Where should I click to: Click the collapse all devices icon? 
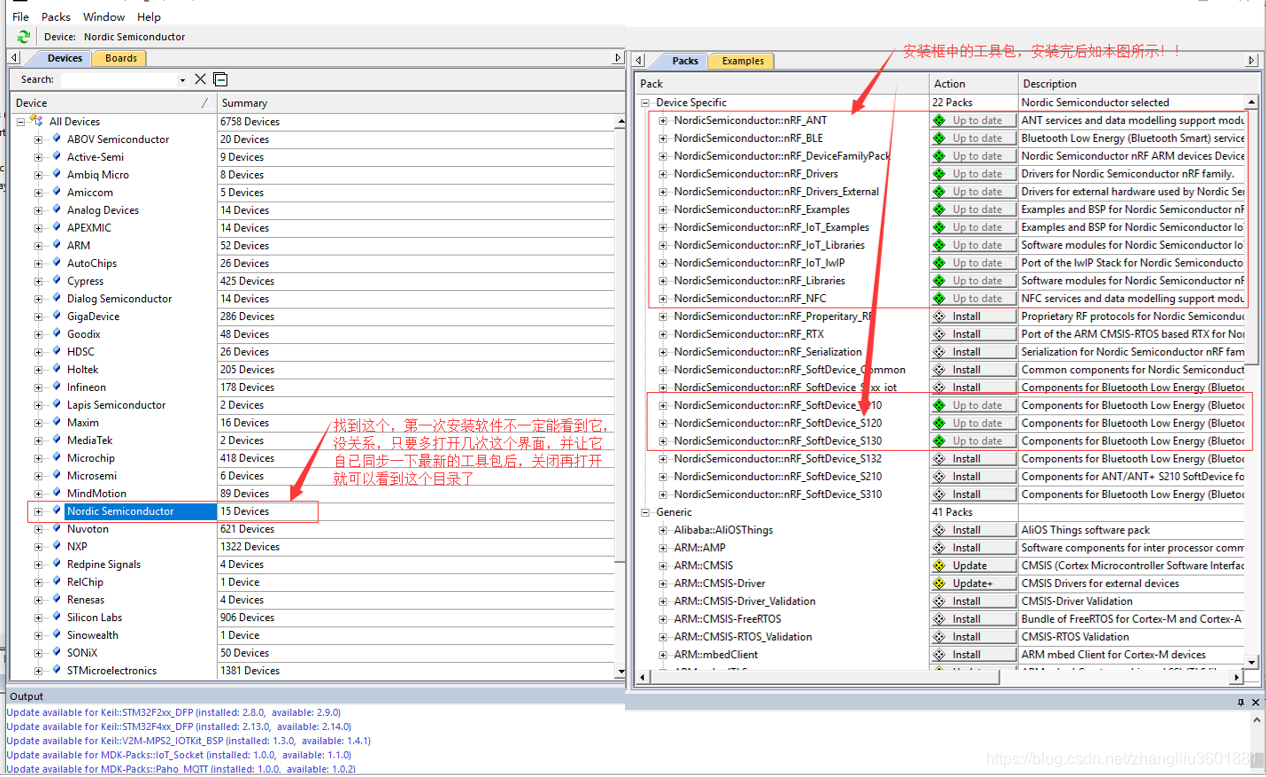(x=221, y=79)
